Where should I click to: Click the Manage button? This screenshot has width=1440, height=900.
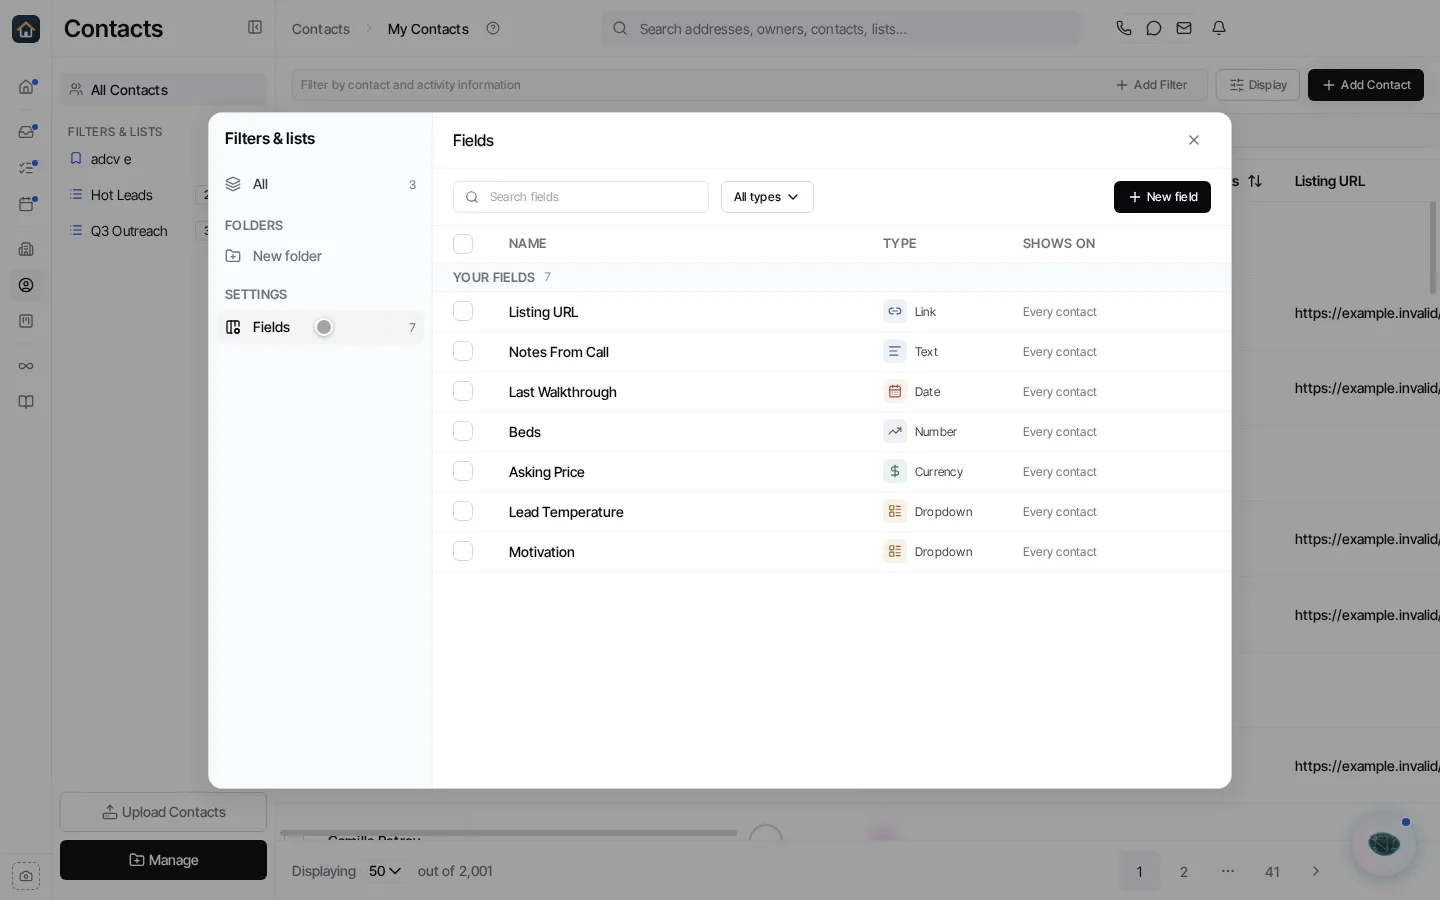[x=164, y=860]
